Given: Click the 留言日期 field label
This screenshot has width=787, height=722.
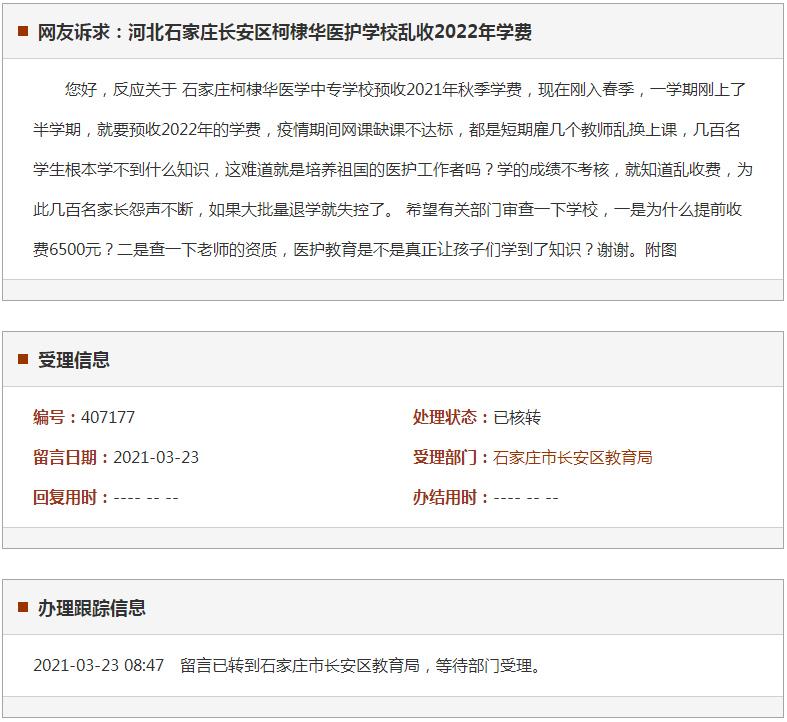Looking at the screenshot, I should [68, 458].
